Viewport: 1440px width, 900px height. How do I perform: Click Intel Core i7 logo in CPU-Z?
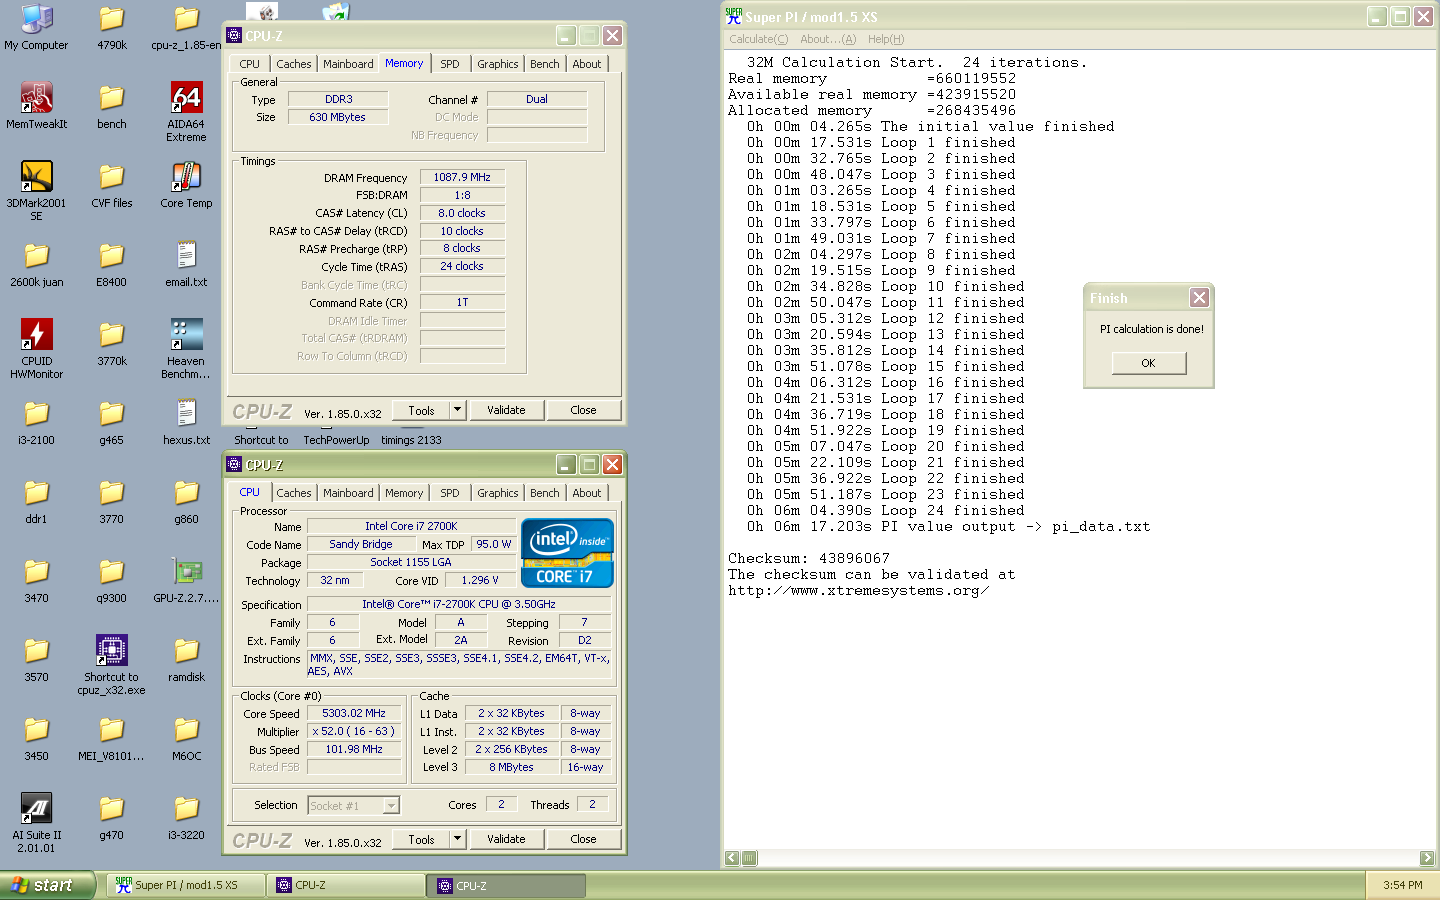(x=567, y=553)
